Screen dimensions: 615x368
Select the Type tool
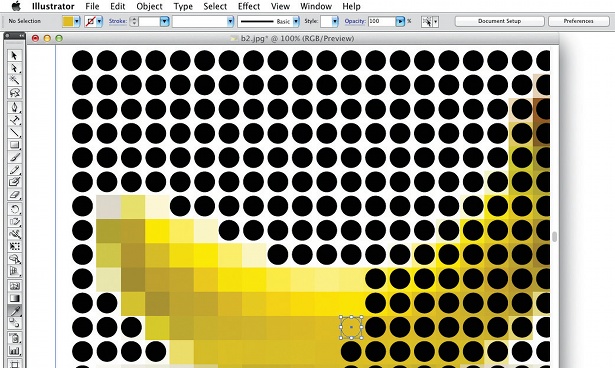15,120
